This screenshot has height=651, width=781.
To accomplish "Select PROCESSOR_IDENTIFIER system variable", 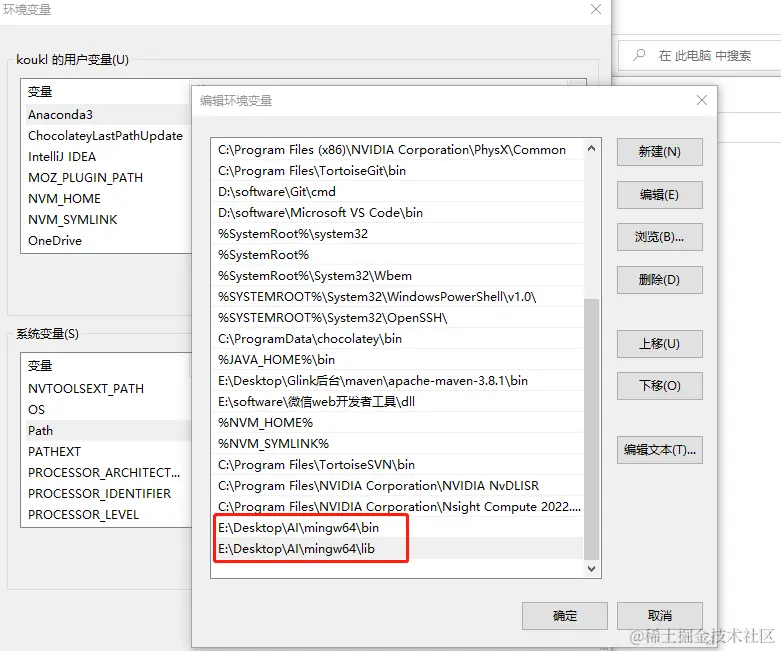I will (107, 494).
